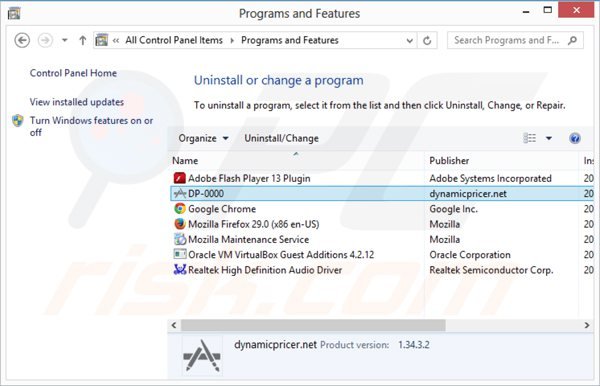
Task: Click the Back navigation arrow
Action: point(22,40)
